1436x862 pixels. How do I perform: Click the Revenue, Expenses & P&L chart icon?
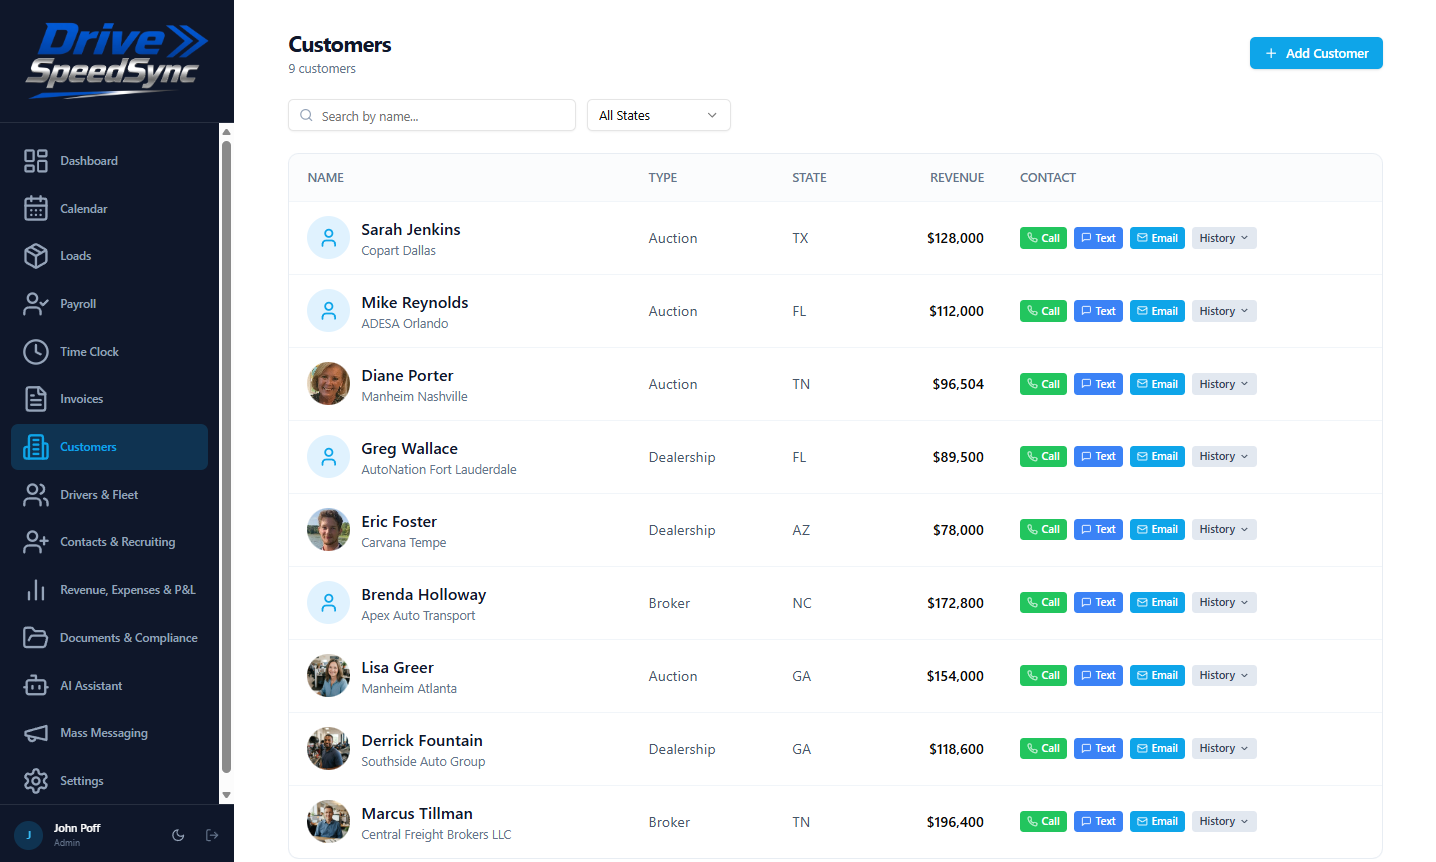tap(36, 590)
